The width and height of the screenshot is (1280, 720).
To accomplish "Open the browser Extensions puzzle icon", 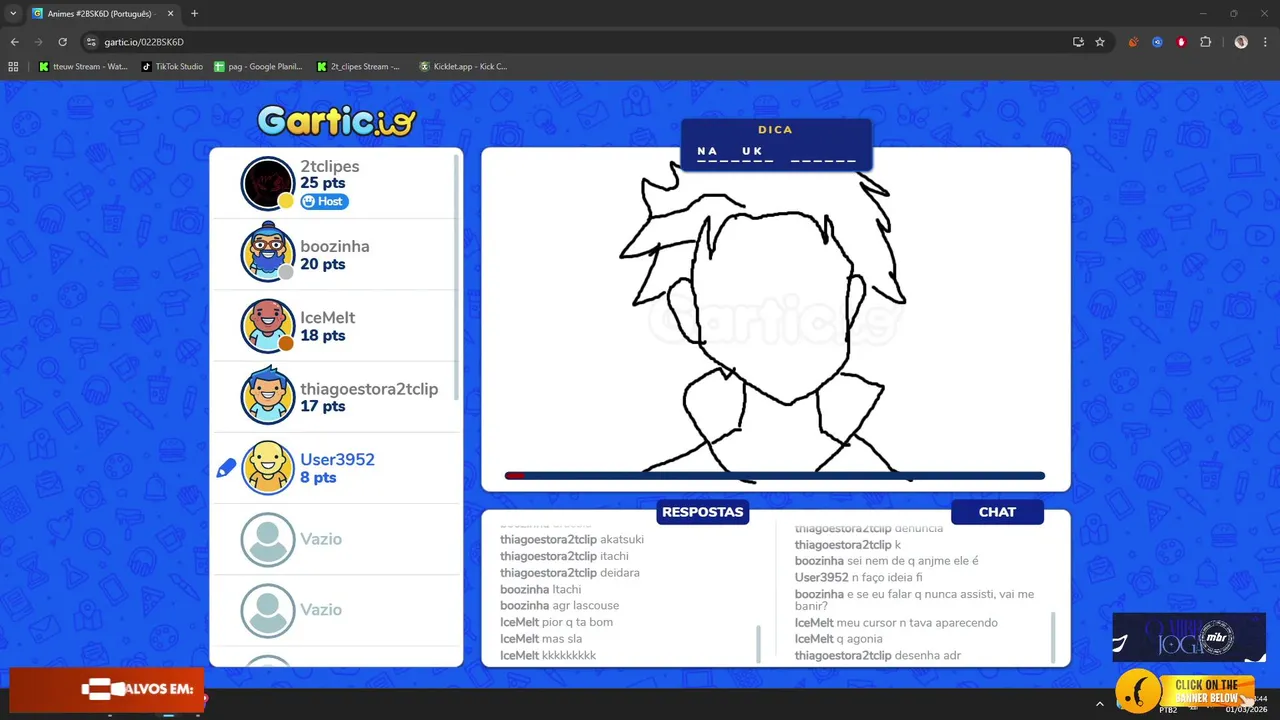I will pyautogui.click(x=1205, y=42).
